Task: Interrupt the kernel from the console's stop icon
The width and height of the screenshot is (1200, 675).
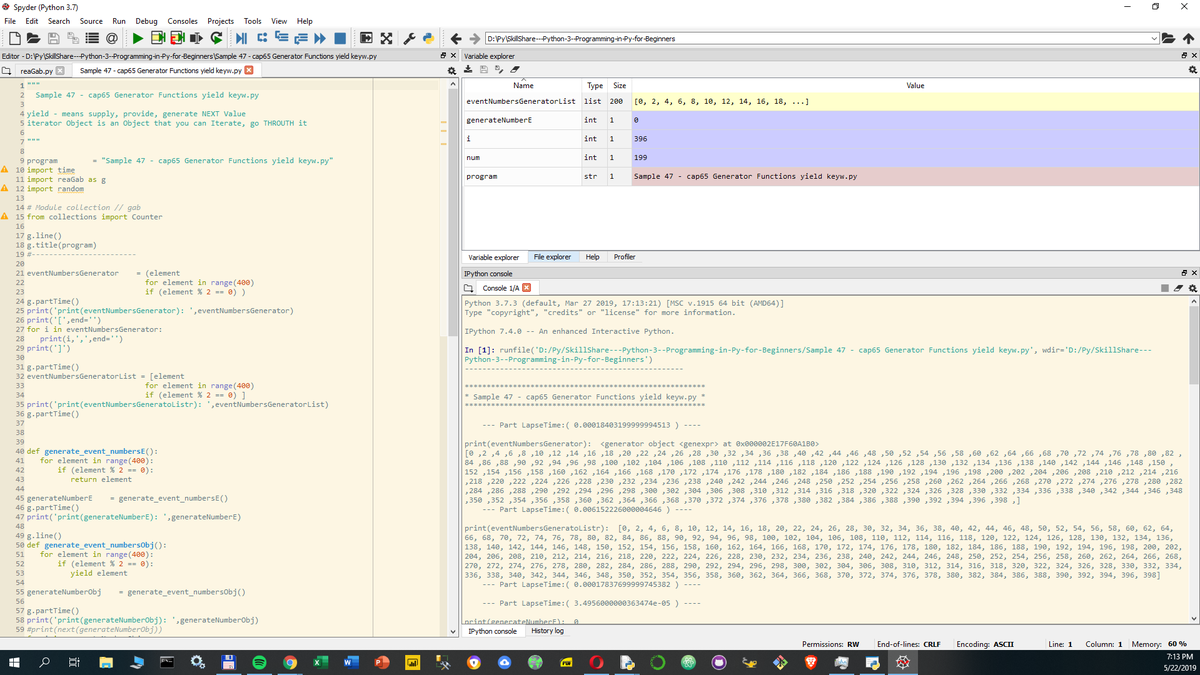Action: [1163, 289]
